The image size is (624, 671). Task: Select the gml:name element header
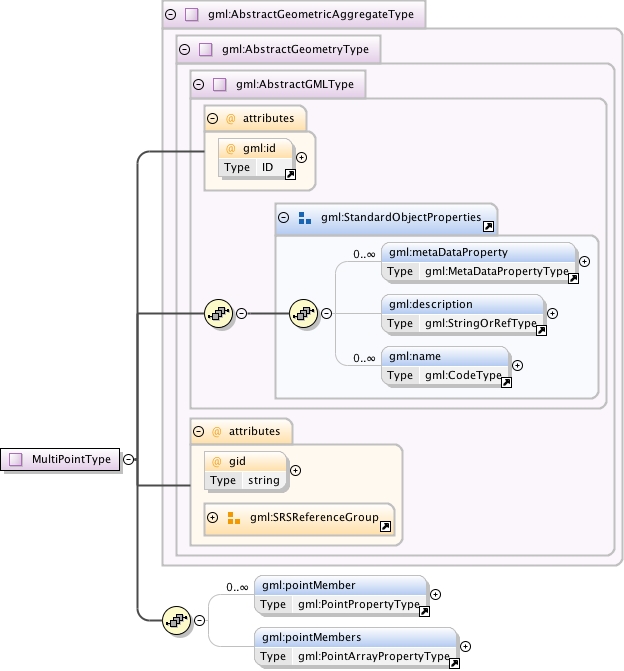pos(445,356)
